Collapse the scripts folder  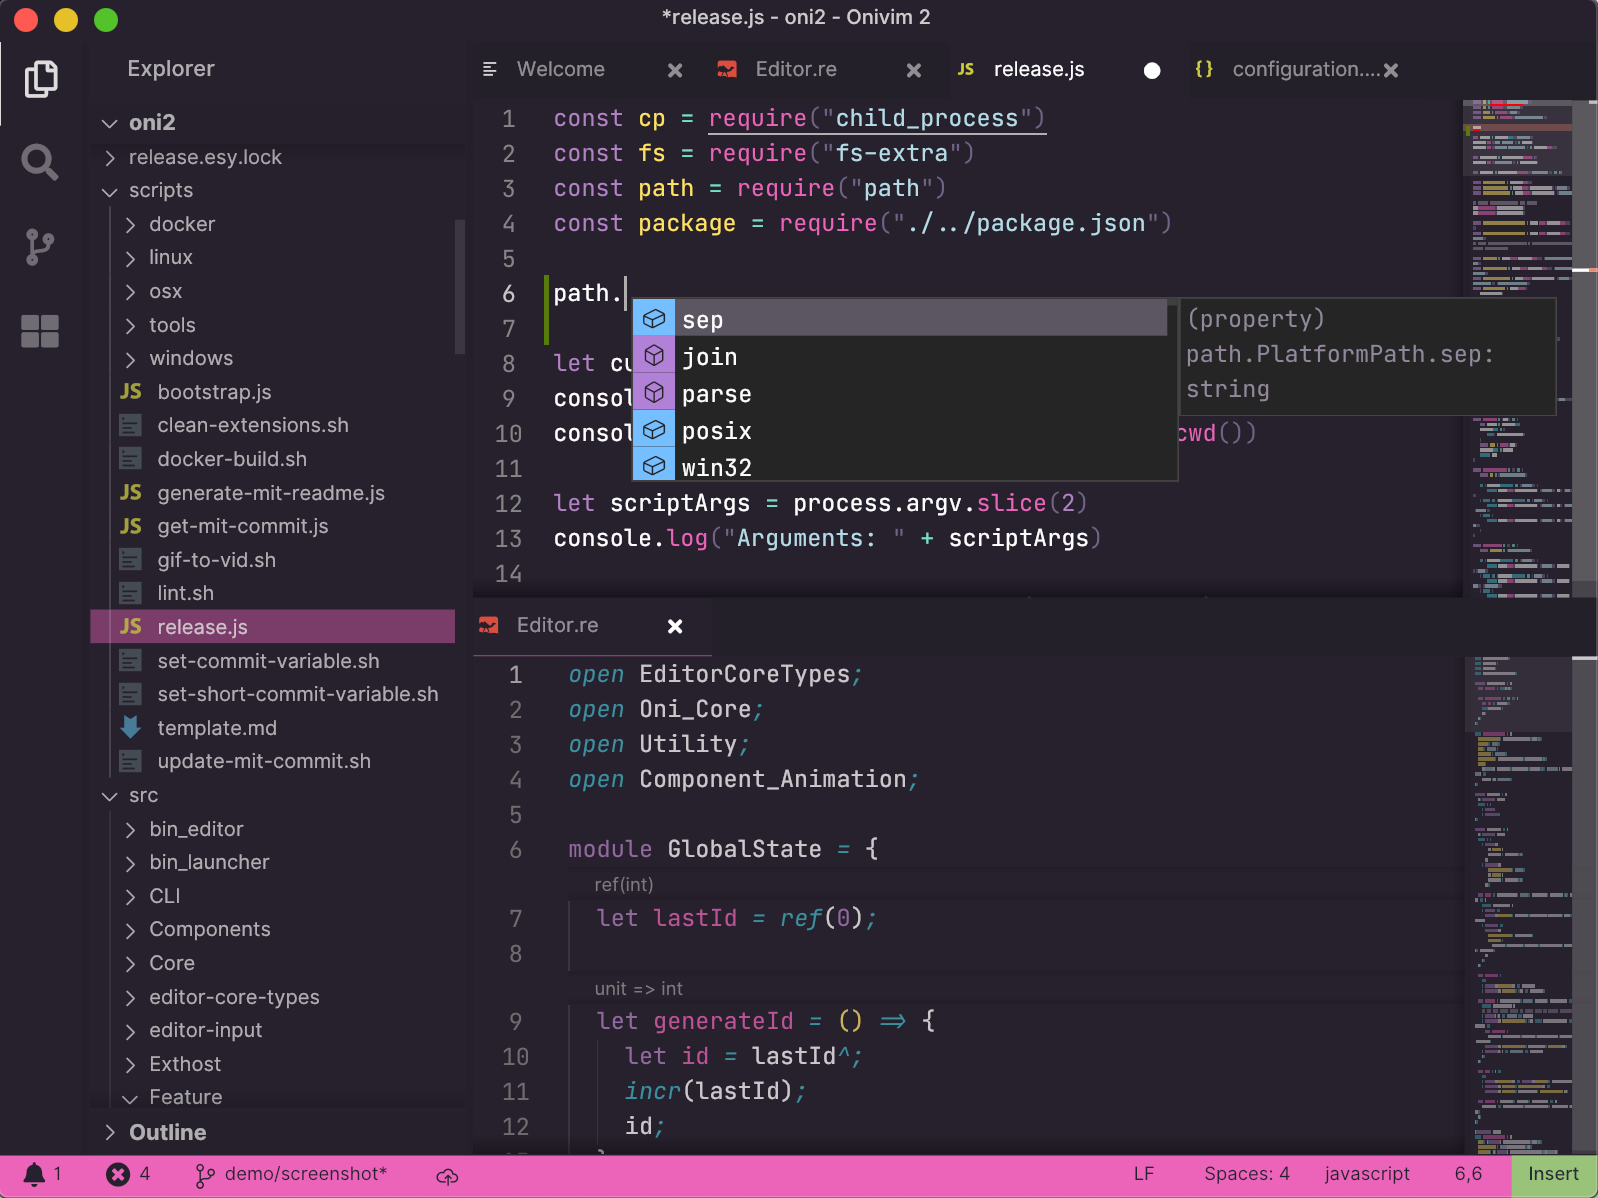(x=110, y=191)
